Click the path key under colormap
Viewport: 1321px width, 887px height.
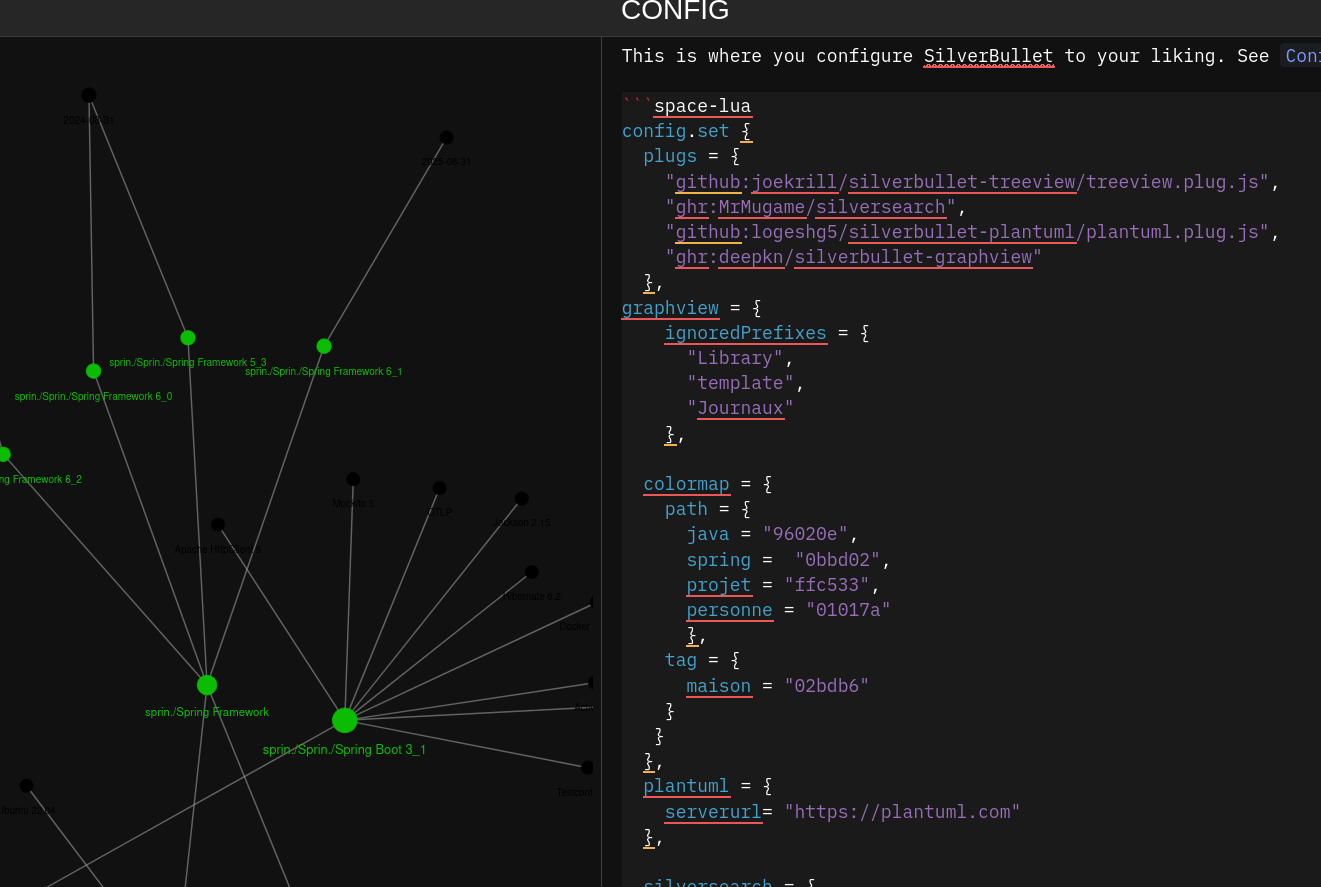point(686,509)
